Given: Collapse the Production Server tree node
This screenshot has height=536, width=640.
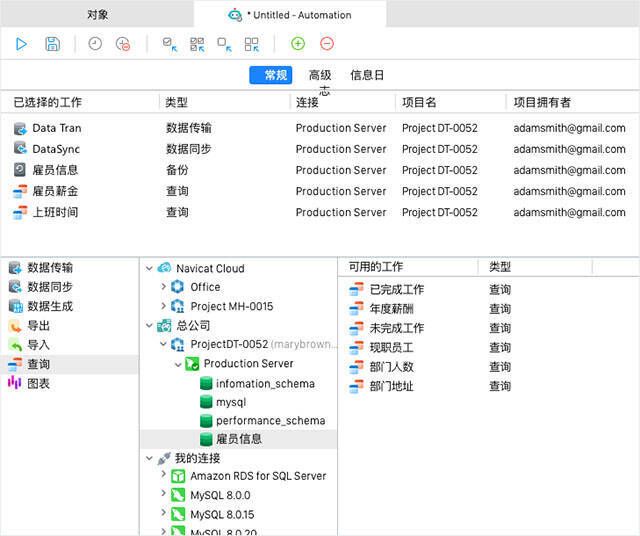Looking at the screenshot, I should point(178,364).
